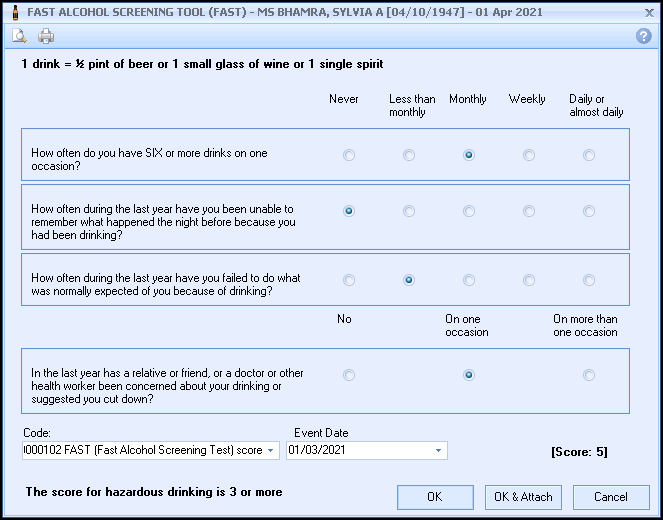
Task: Expand the Code dropdown list
Action: pos(272,451)
